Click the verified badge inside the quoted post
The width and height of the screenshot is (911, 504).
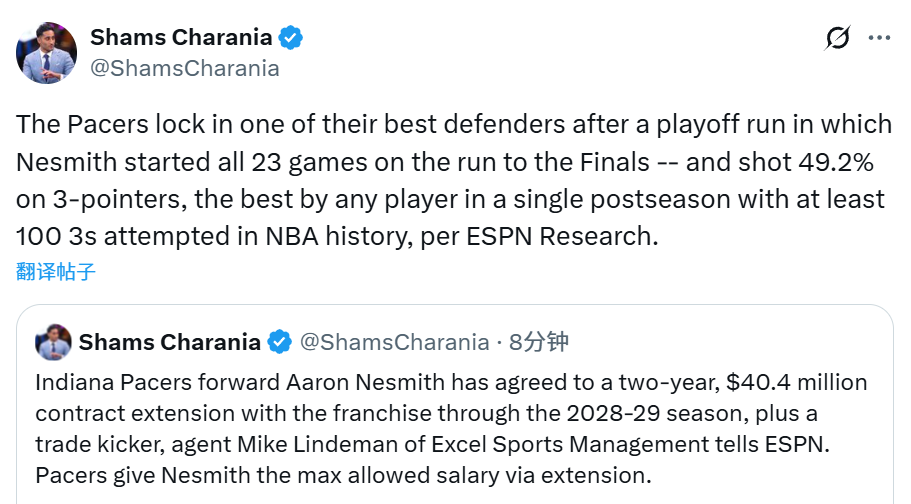point(279,342)
